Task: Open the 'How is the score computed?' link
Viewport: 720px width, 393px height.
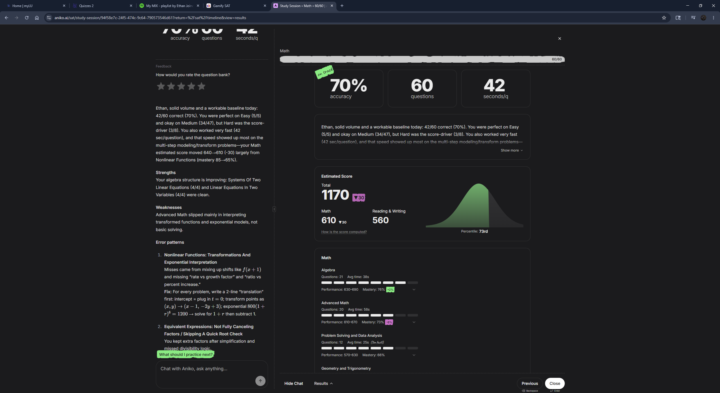Action: pyautogui.click(x=344, y=232)
